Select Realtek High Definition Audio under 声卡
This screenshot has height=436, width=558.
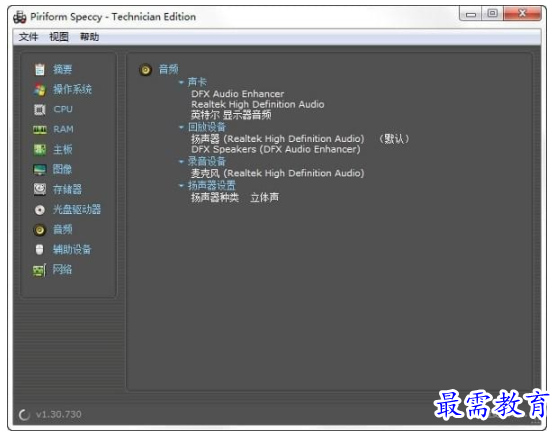(x=258, y=105)
